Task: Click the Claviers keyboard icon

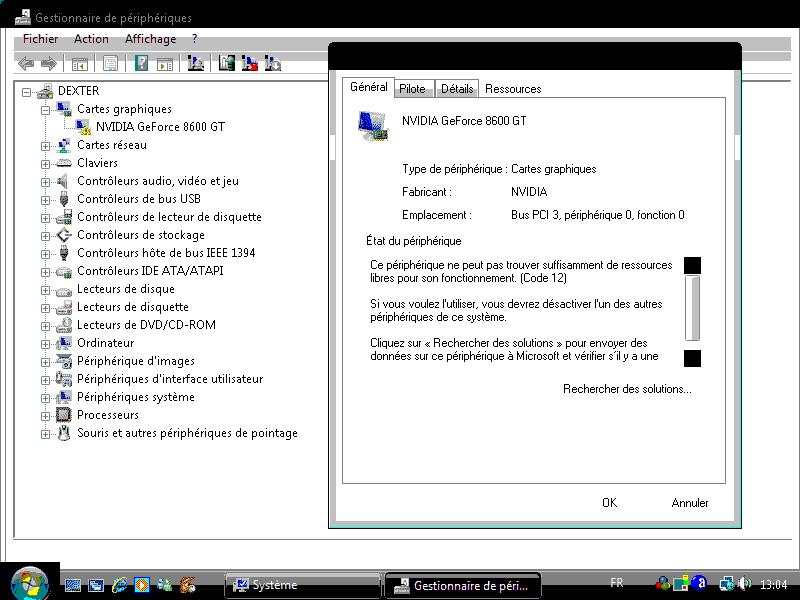Action: point(64,163)
